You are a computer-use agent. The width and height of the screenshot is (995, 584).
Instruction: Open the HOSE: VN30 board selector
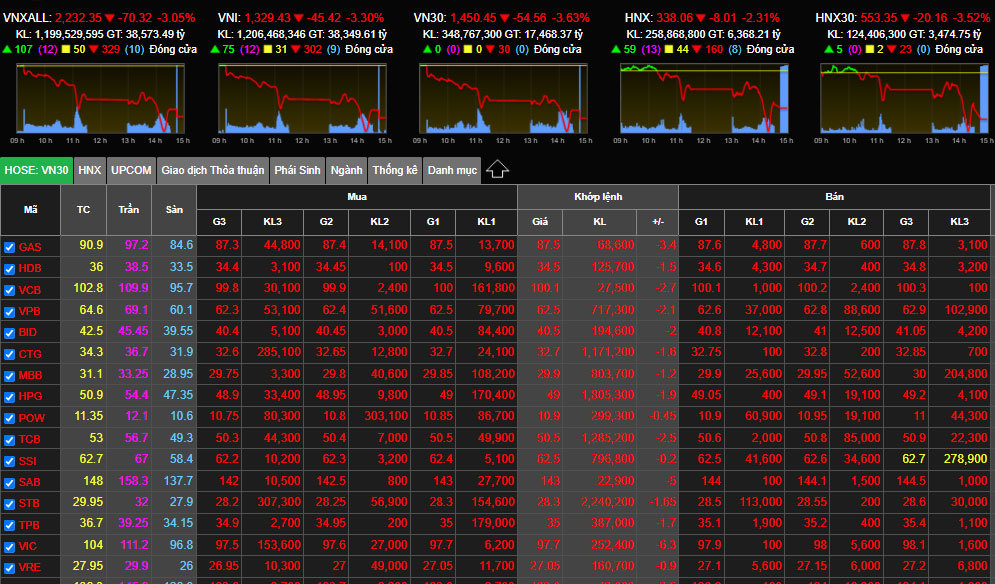pyautogui.click(x=36, y=170)
